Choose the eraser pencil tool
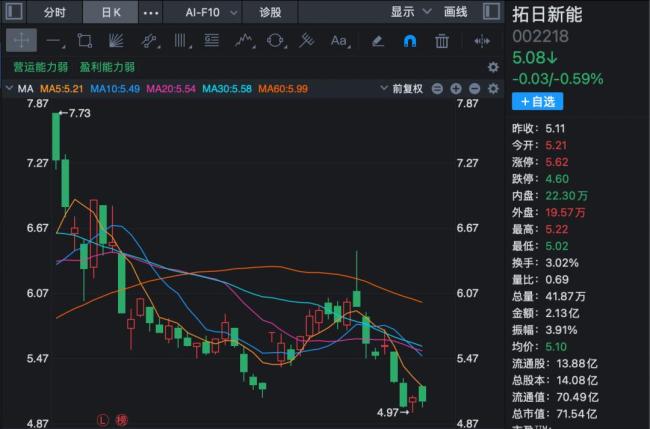This screenshot has height=429, width=650. click(x=377, y=41)
